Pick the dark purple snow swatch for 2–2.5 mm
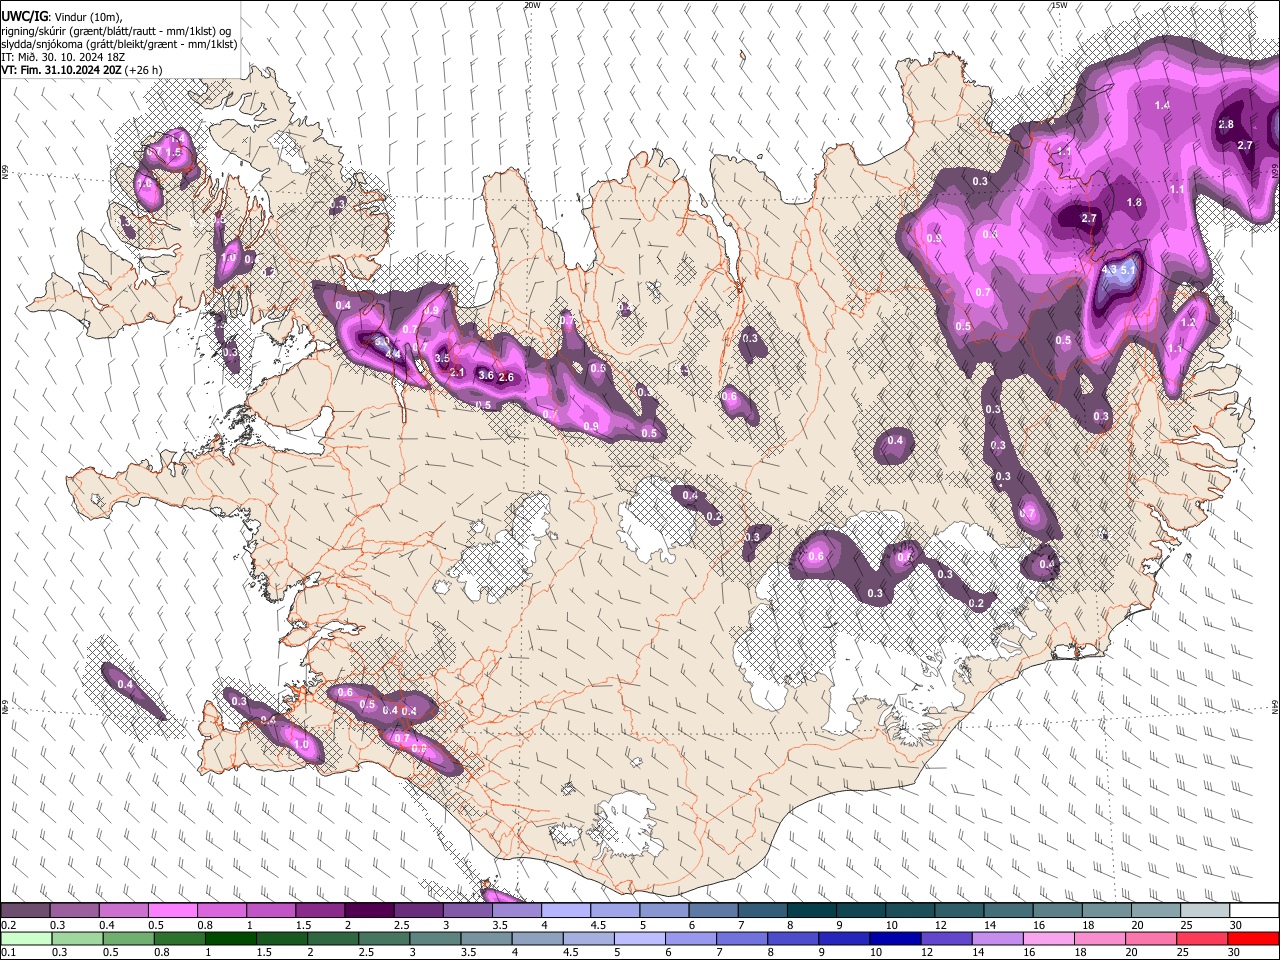Viewport: 1280px width, 960px height. 369,911
